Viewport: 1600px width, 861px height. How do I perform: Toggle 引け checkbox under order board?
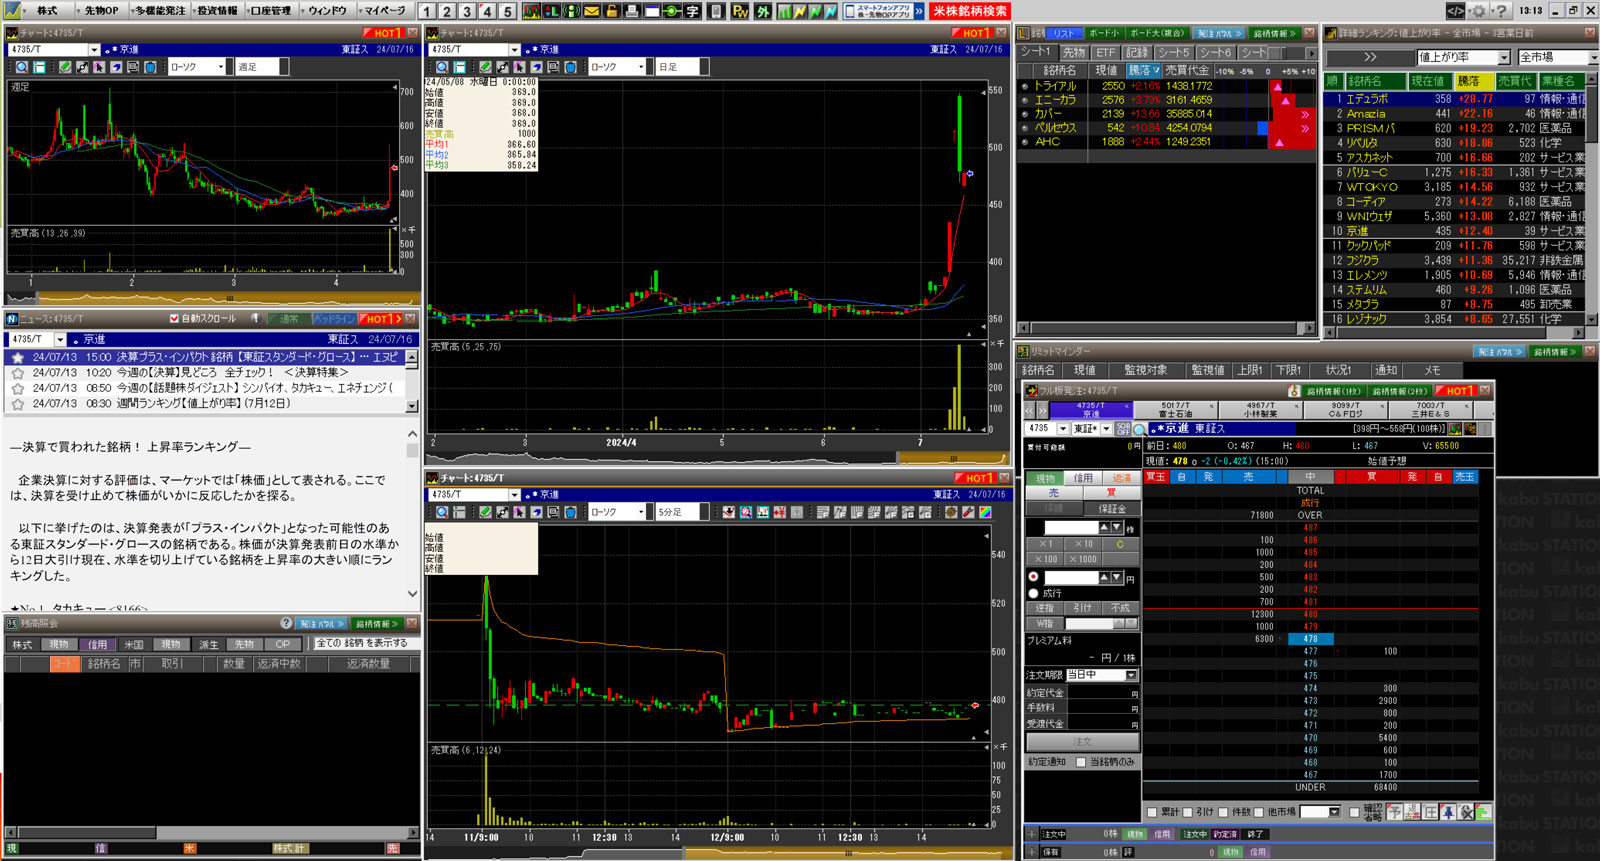click(1187, 812)
